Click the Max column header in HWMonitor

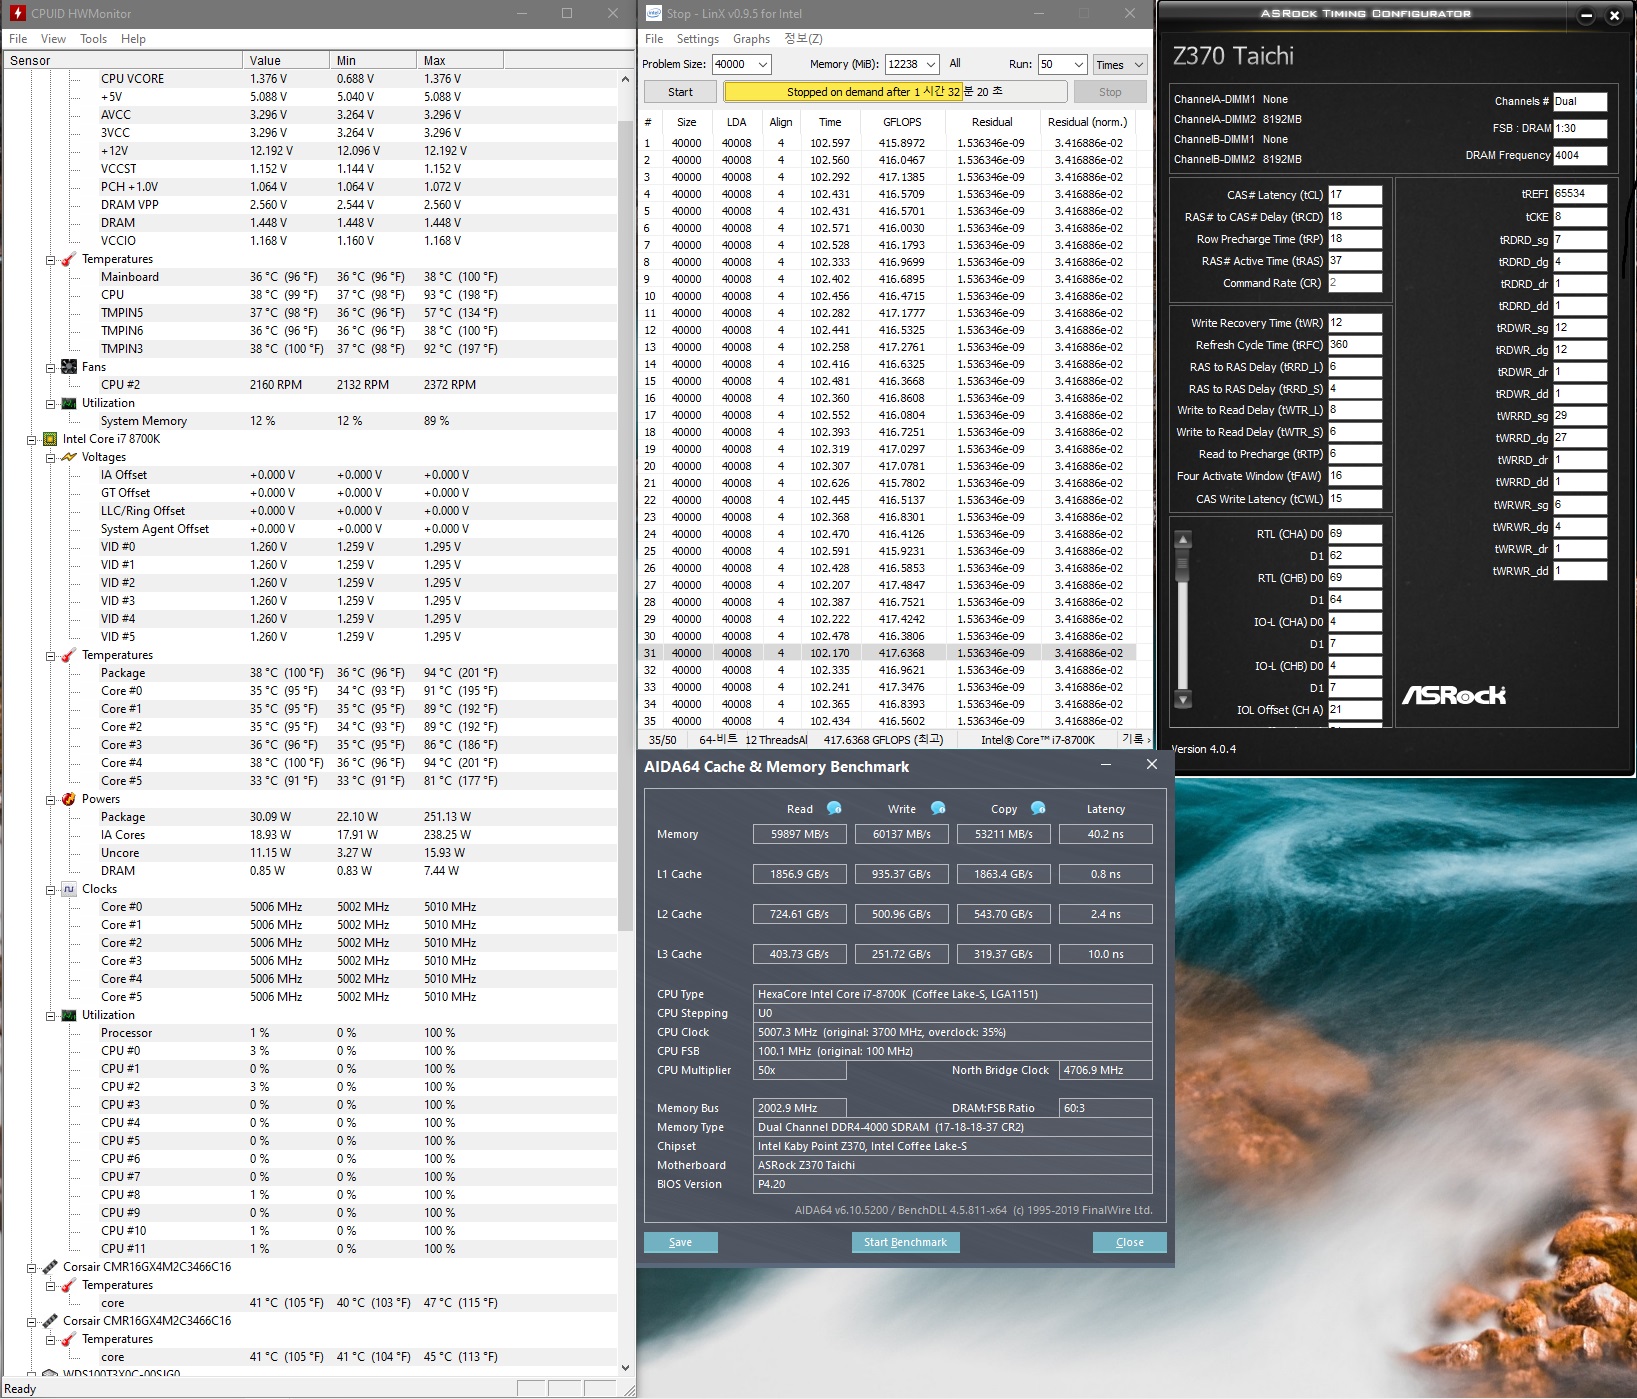[x=459, y=61]
